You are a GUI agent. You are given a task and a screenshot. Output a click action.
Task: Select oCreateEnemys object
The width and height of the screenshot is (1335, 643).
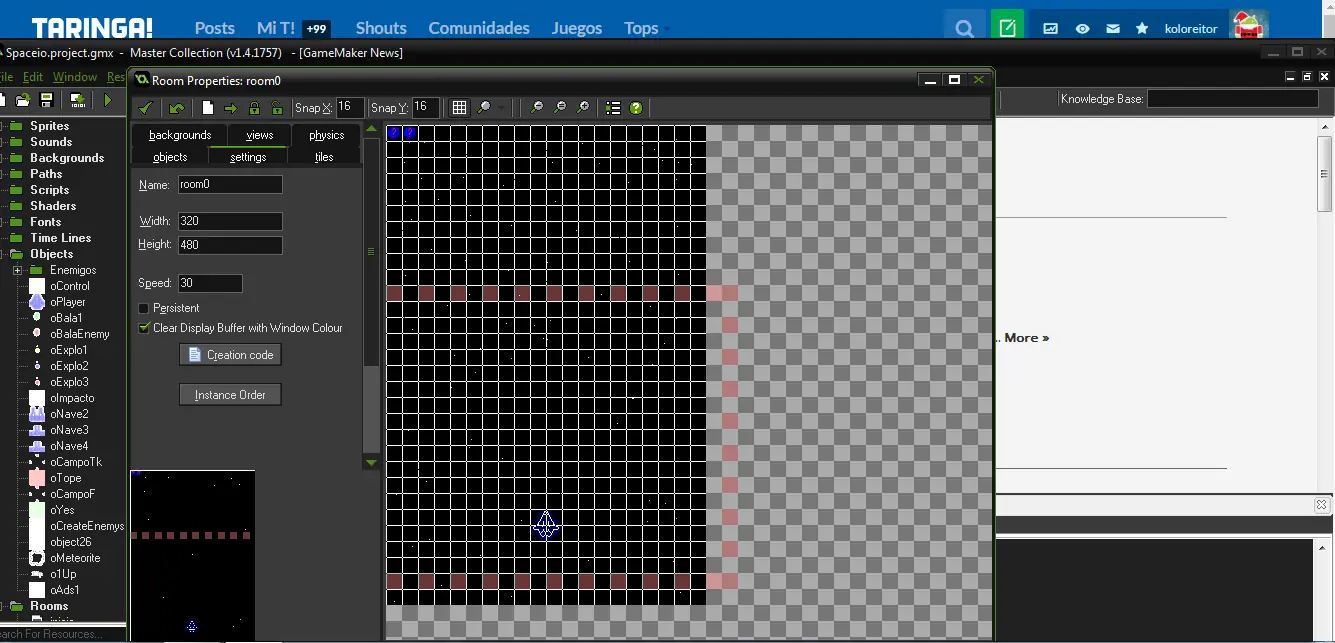87,526
